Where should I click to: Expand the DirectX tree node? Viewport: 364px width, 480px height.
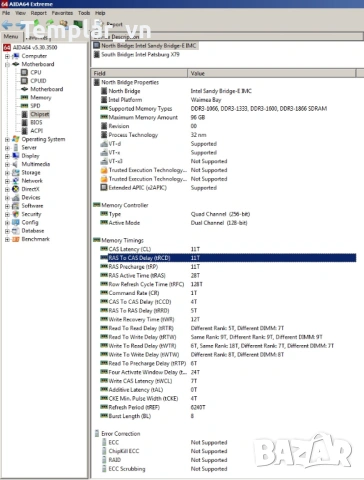point(7,189)
